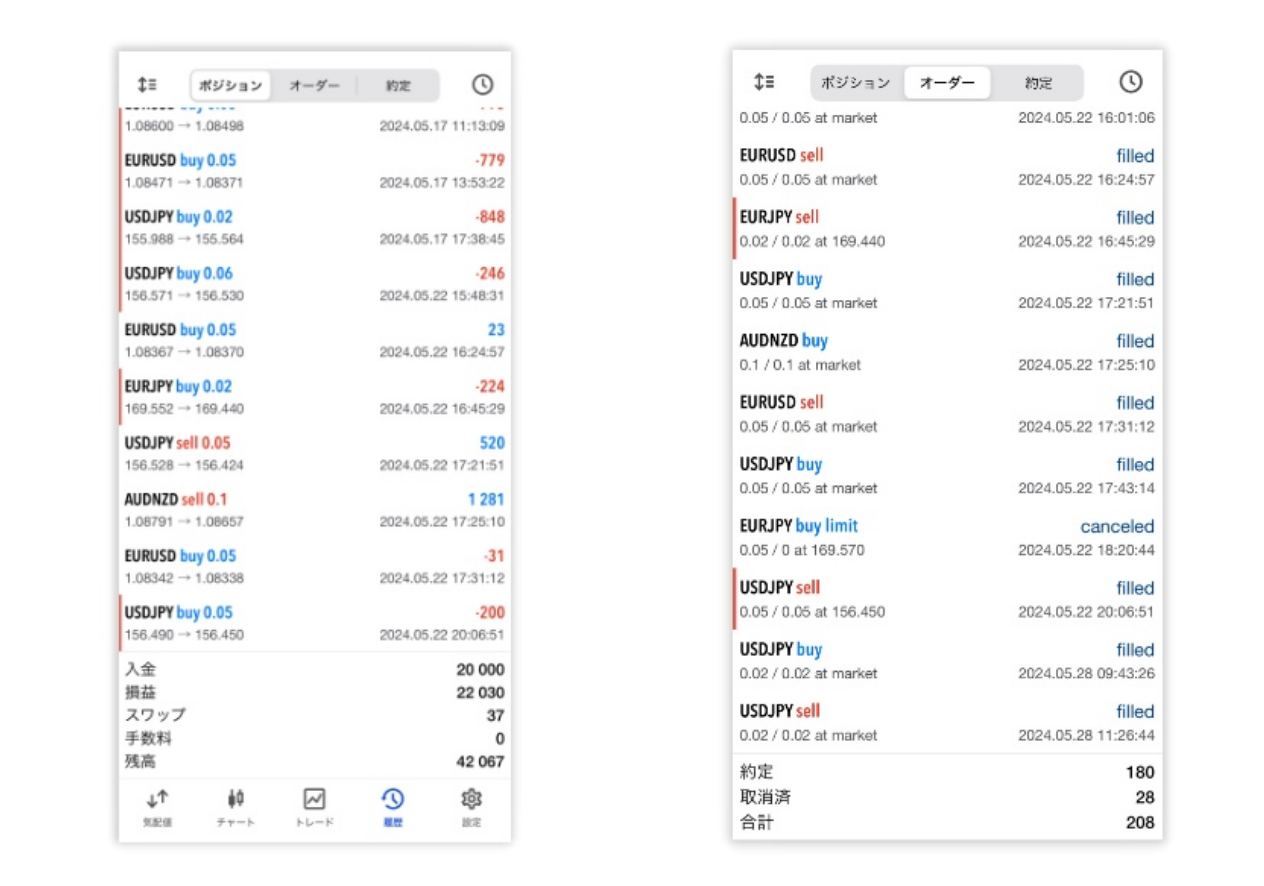
Task: Open the AUDNZD sell 0.1 position entry
Action: point(314,510)
